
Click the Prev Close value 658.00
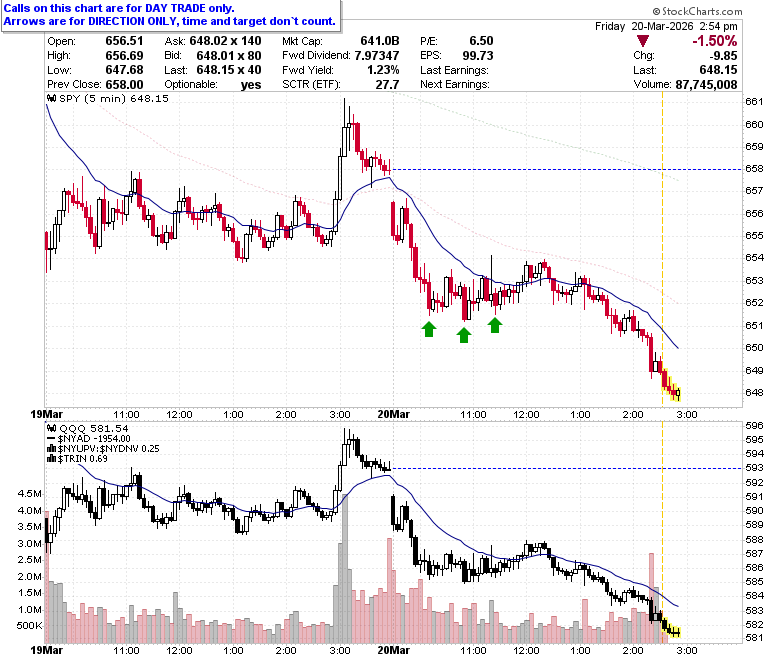[124, 84]
